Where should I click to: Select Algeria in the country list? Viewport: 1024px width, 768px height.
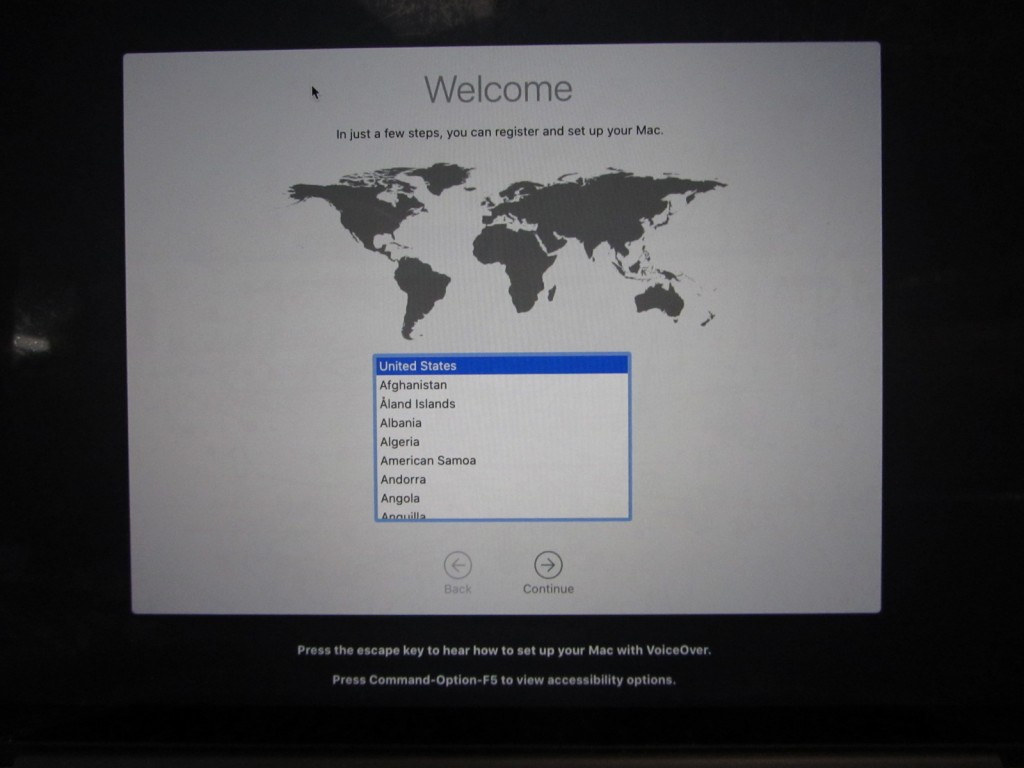click(502, 441)
